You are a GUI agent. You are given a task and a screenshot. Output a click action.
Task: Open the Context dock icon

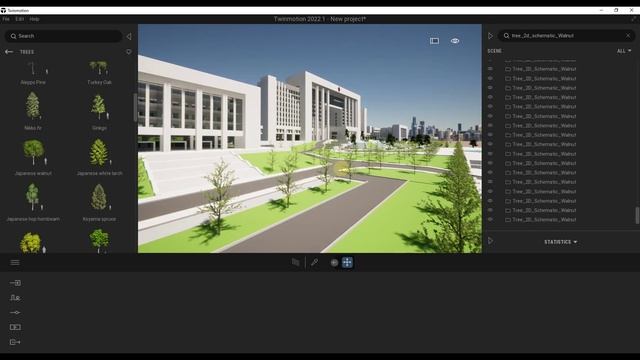(x=15, y=298)
